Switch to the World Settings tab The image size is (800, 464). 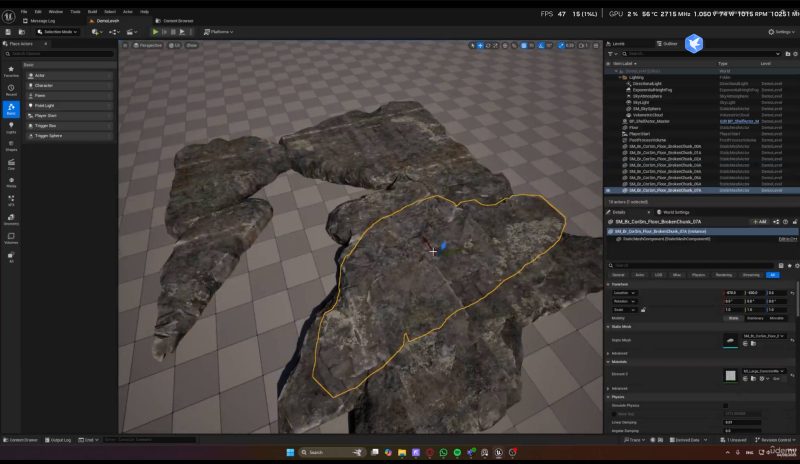point(675,212)
